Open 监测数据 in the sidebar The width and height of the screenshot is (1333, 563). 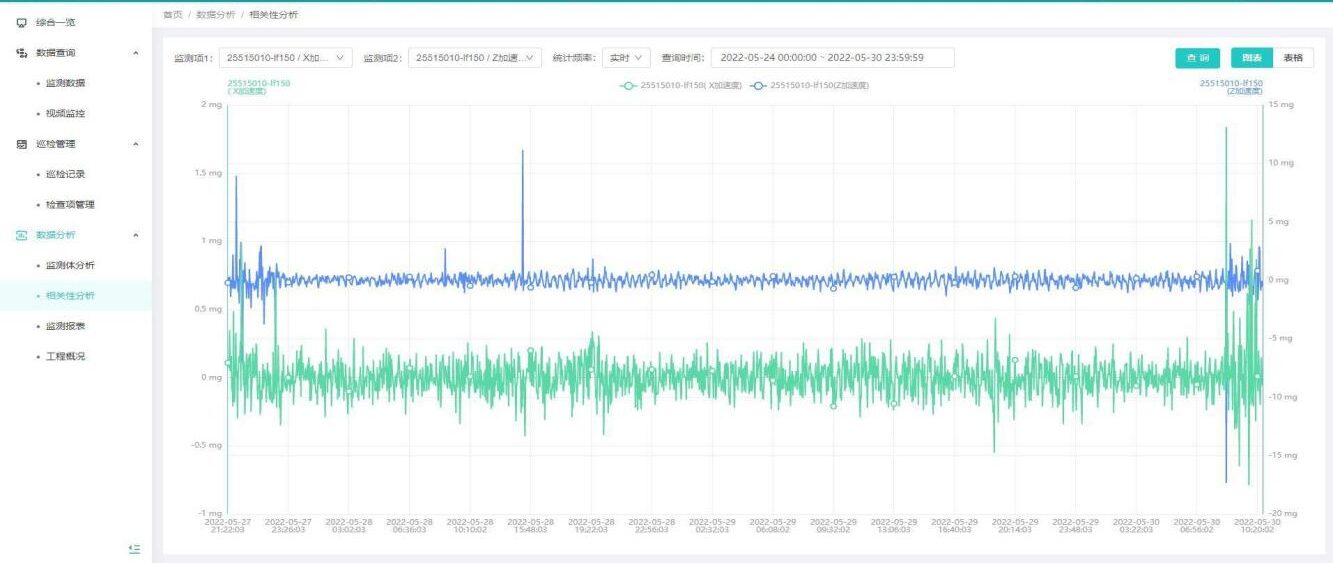point(67,83)
